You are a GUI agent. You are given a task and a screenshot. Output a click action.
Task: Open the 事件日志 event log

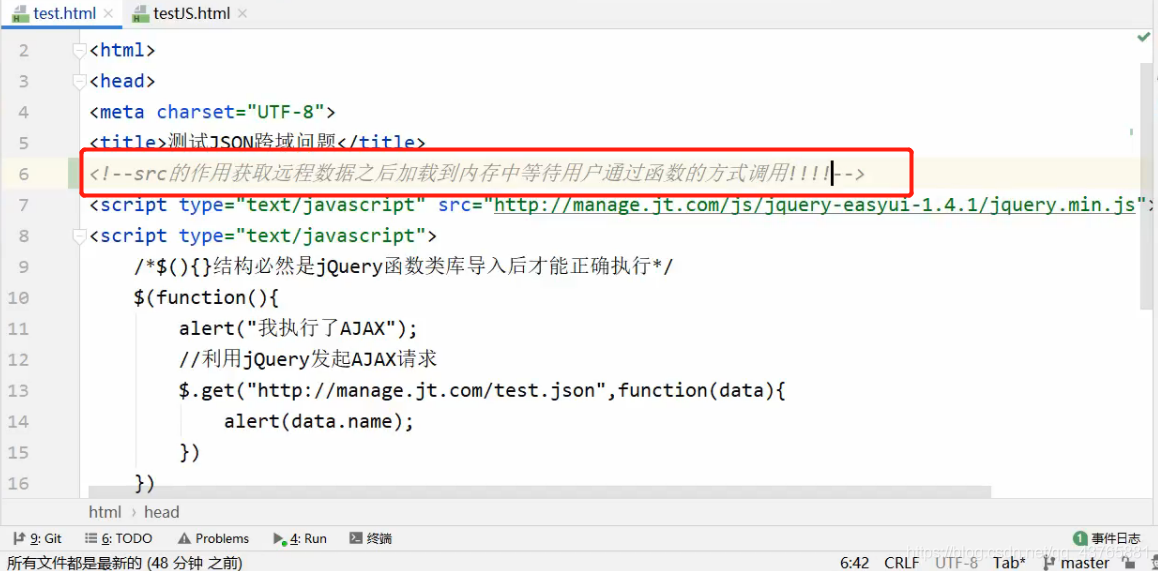(x=1106, y=538)
